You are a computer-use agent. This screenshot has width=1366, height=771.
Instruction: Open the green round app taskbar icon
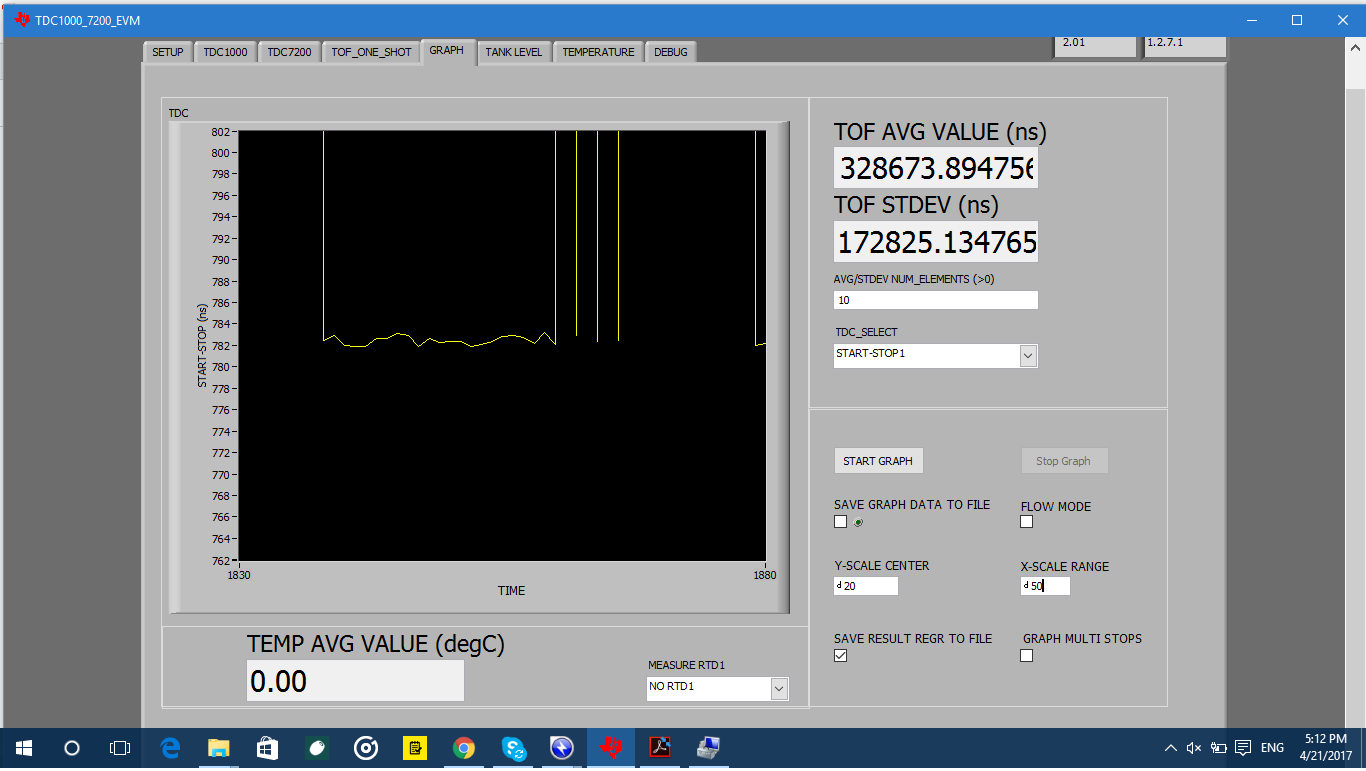316,747
